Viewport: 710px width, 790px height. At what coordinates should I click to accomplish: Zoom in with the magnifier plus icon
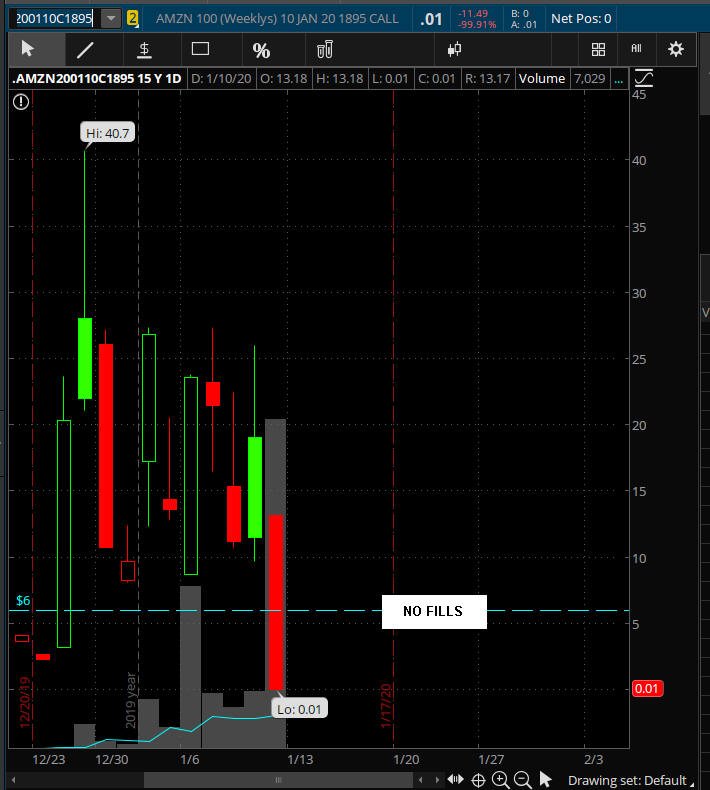pos(500,780)
